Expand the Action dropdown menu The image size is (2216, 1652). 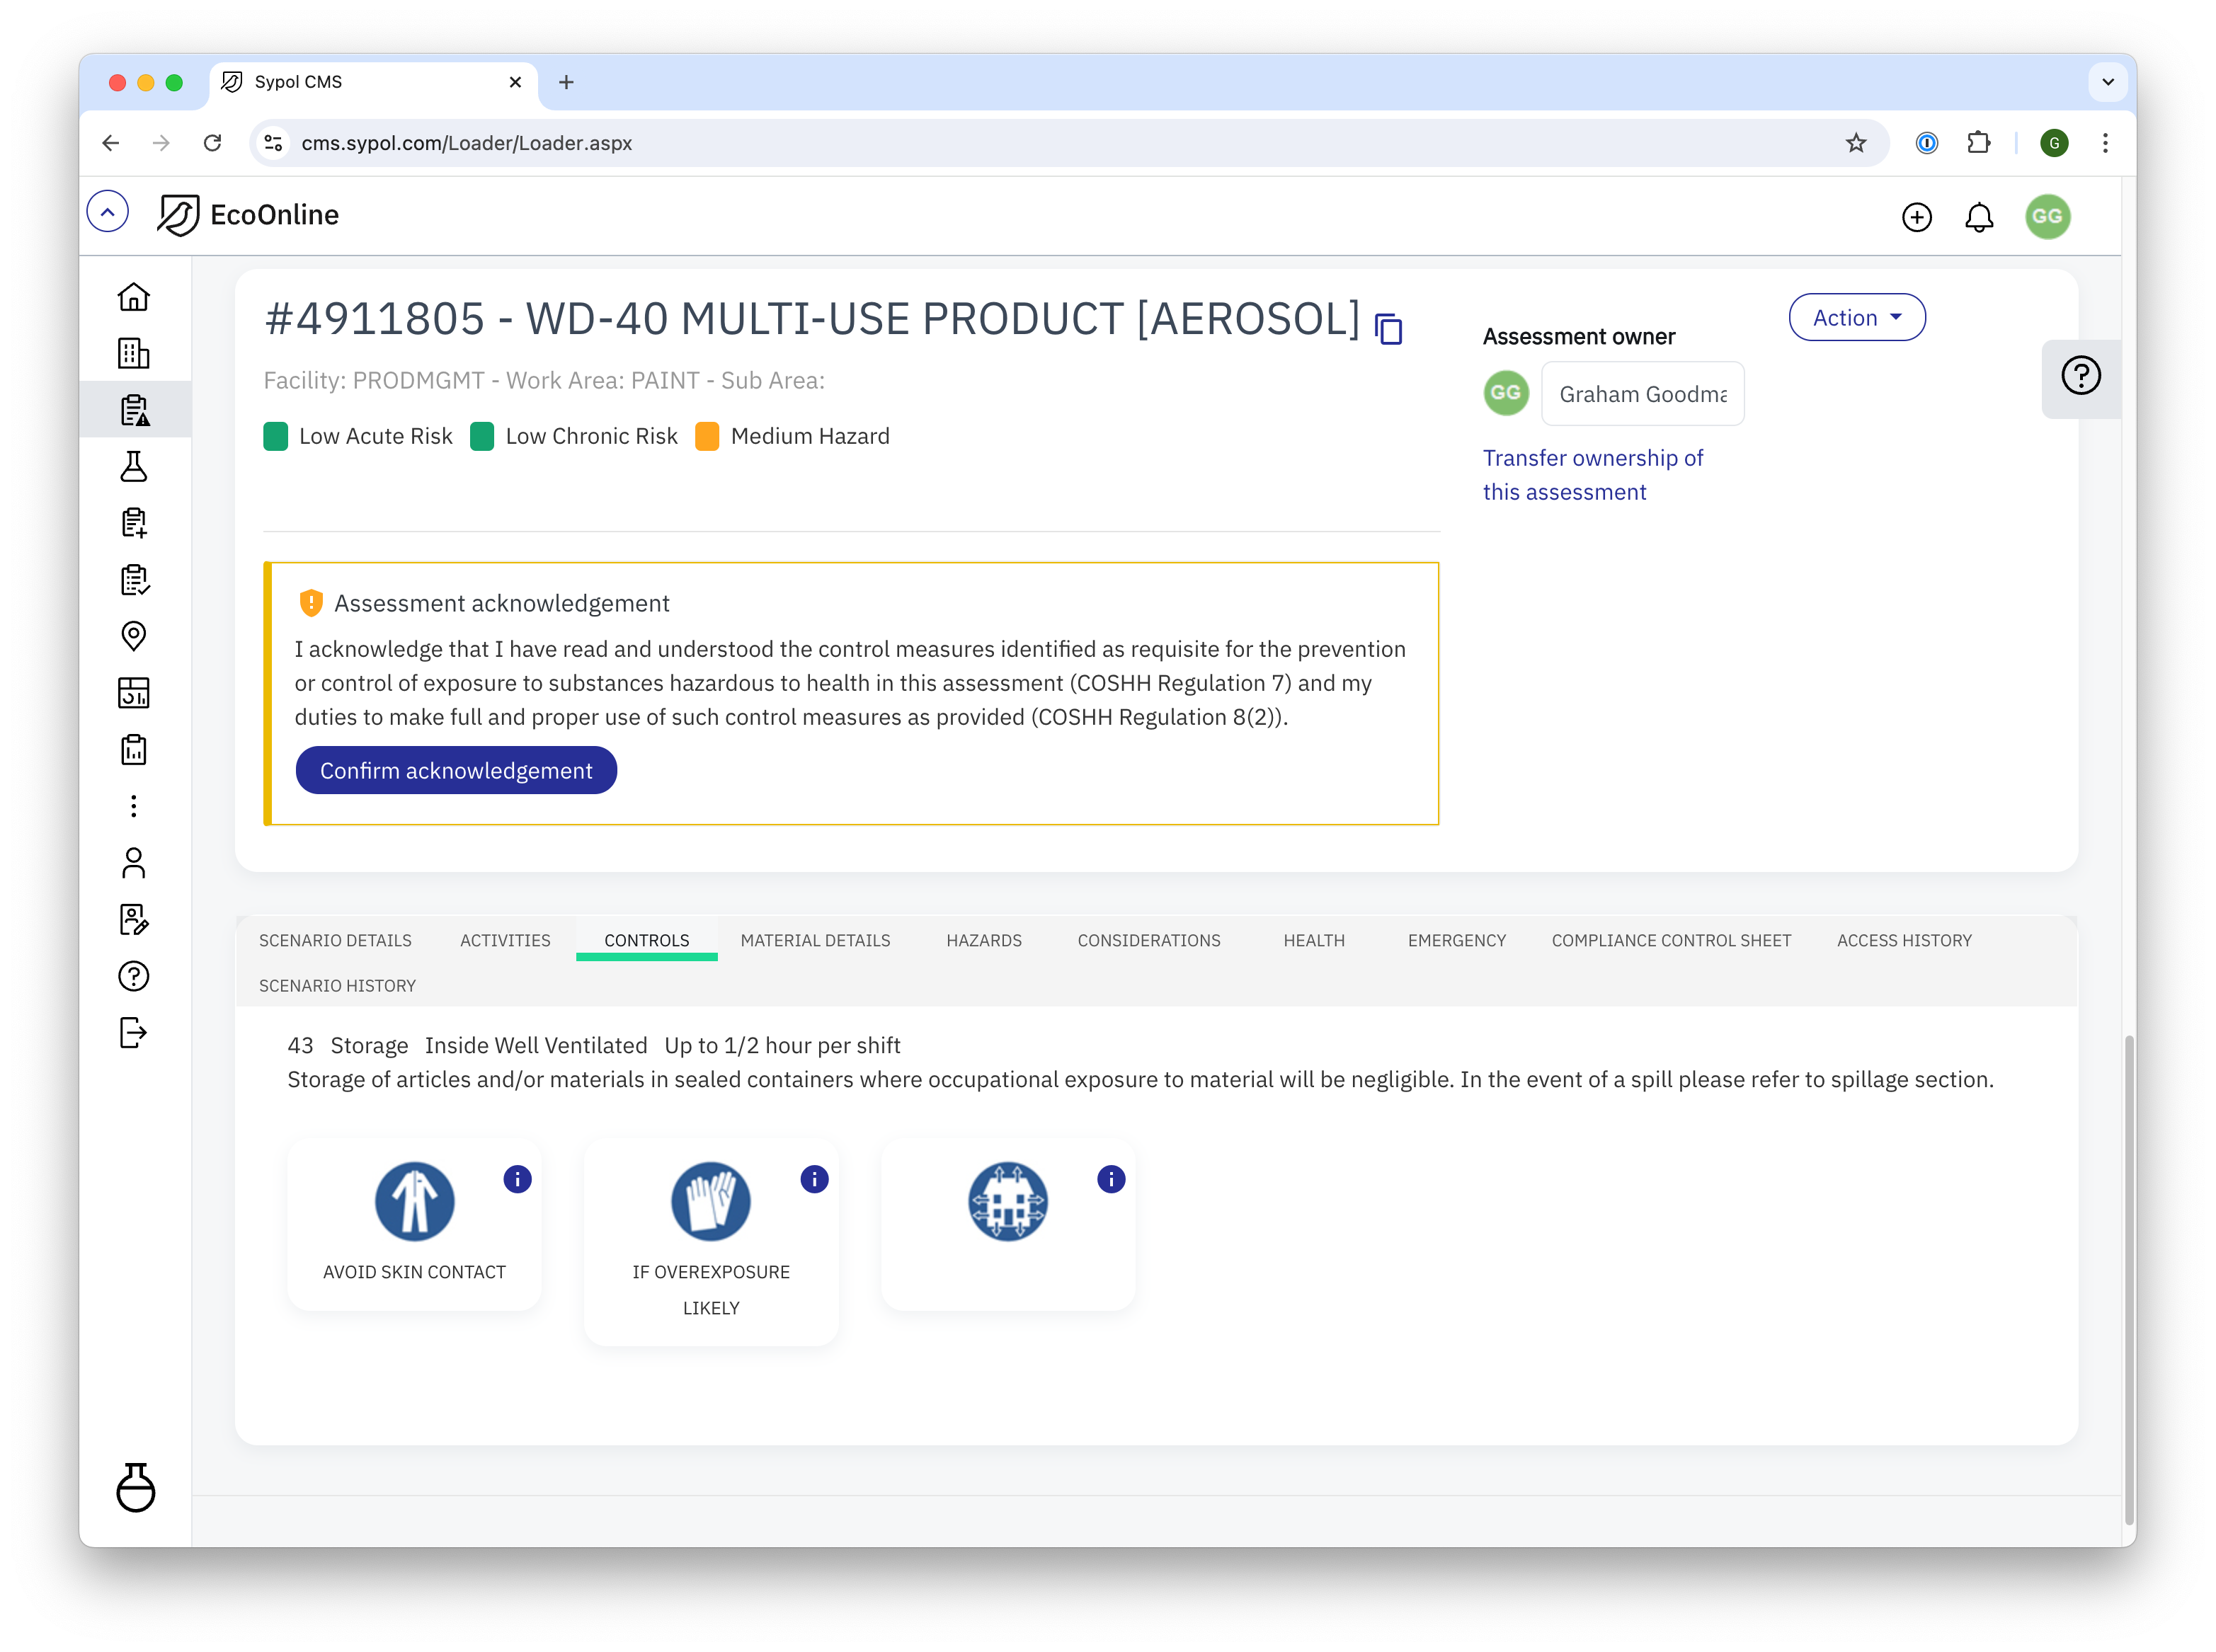pyautogui.click(x=1855, y=318)
